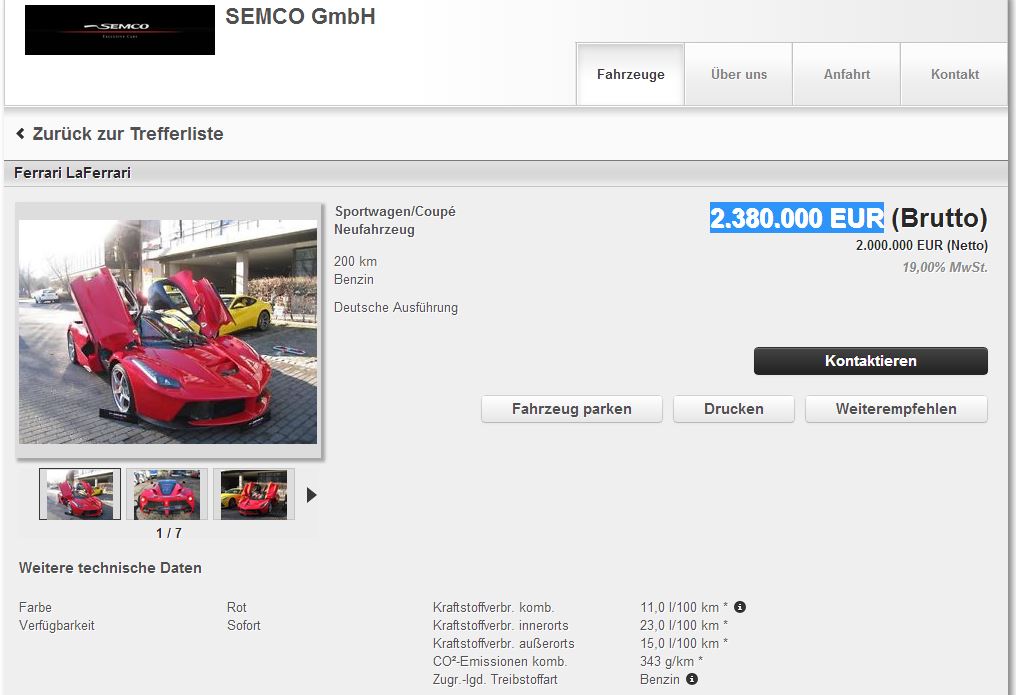Click the Weitere technische Daten heading
The height and width of the screenshot is (695, 1016).
coord(110,568)
